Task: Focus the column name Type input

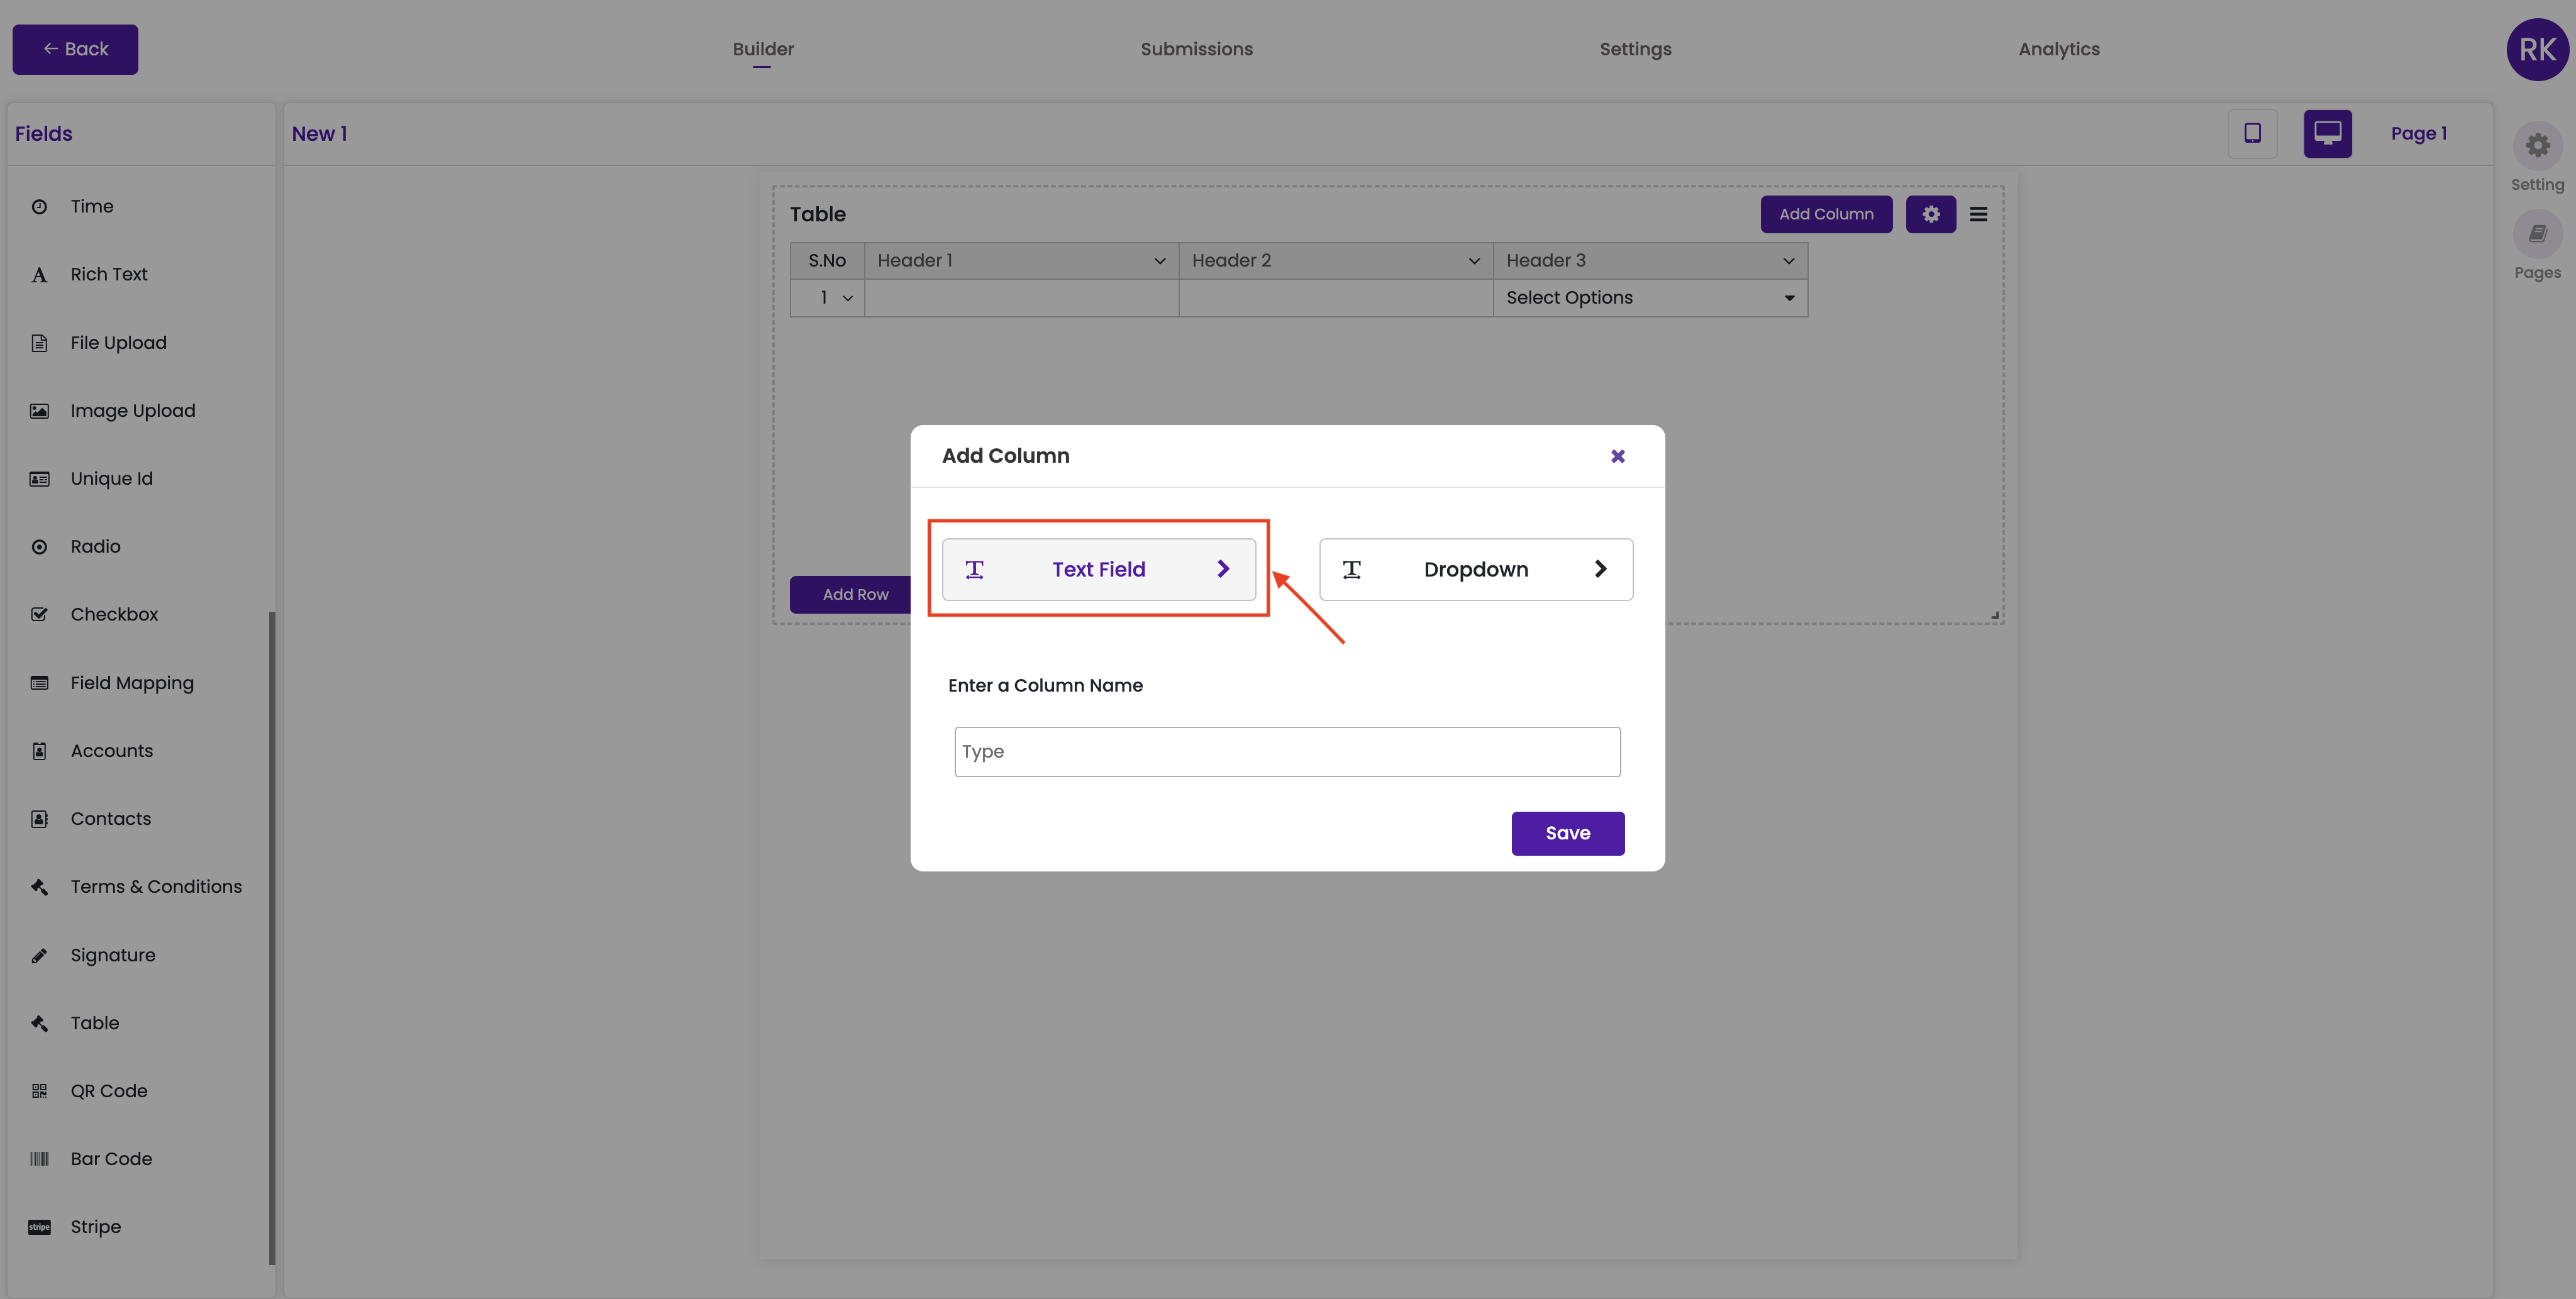Action: pos(1287,752)
